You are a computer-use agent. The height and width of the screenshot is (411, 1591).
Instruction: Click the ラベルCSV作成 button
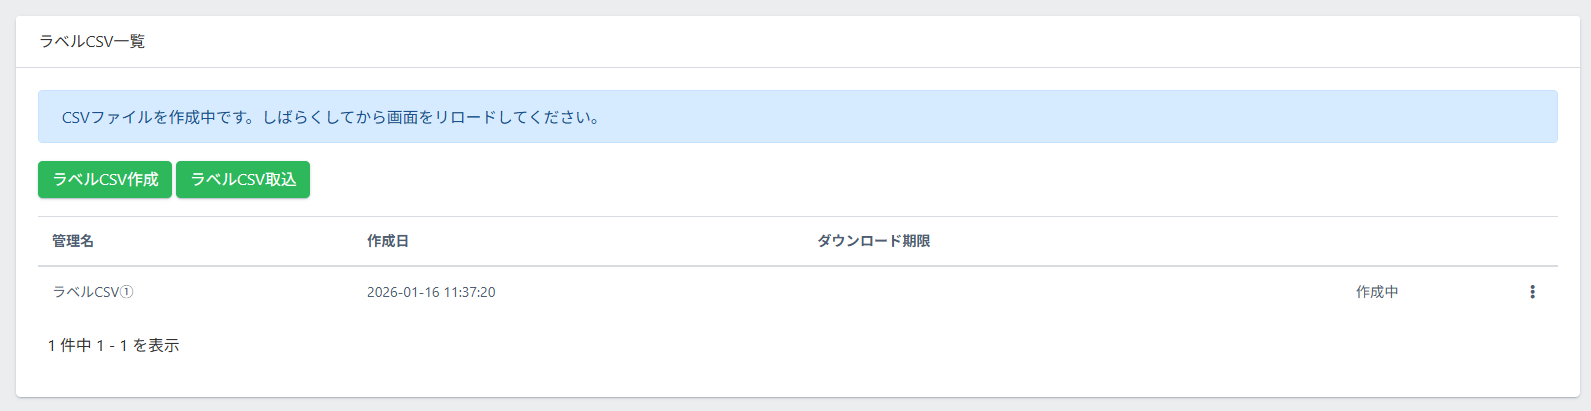click(105, 180)
